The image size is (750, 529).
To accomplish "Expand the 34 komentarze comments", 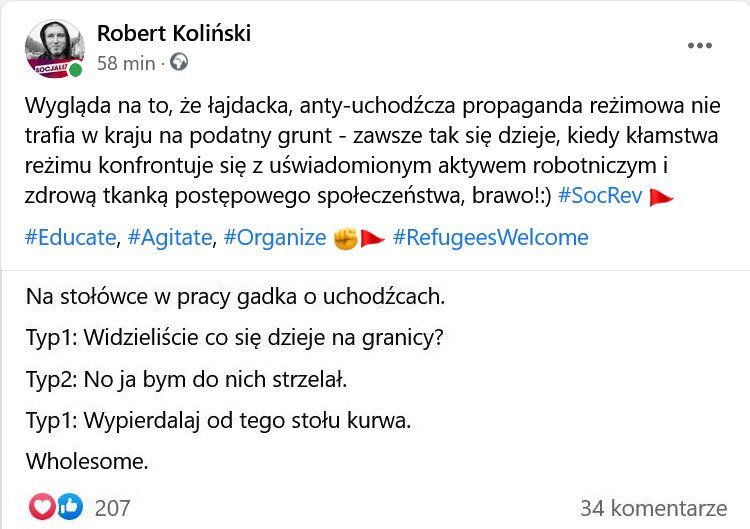I will coord(653,508).
